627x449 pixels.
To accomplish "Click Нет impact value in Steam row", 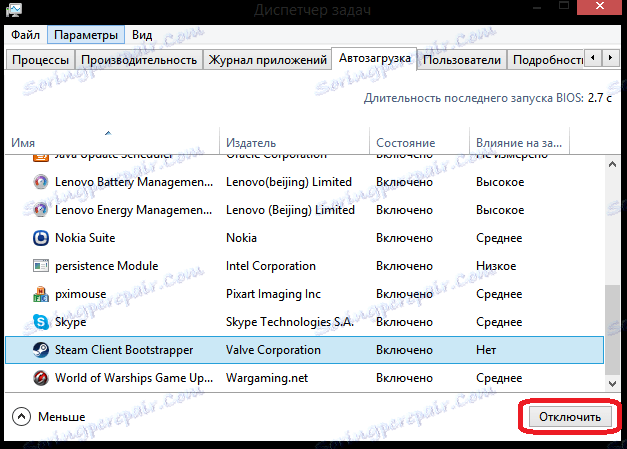I will pyautogui.click(x=486, y=350).
